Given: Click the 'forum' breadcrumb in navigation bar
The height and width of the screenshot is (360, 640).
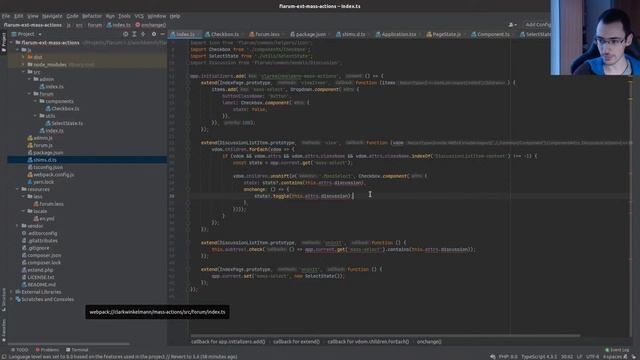Looking at the screenshot, I should (95, 25).
